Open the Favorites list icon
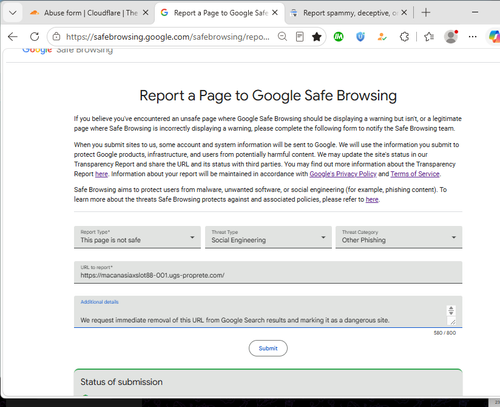Viewport: 500px width, 407px height. [429, 37]
